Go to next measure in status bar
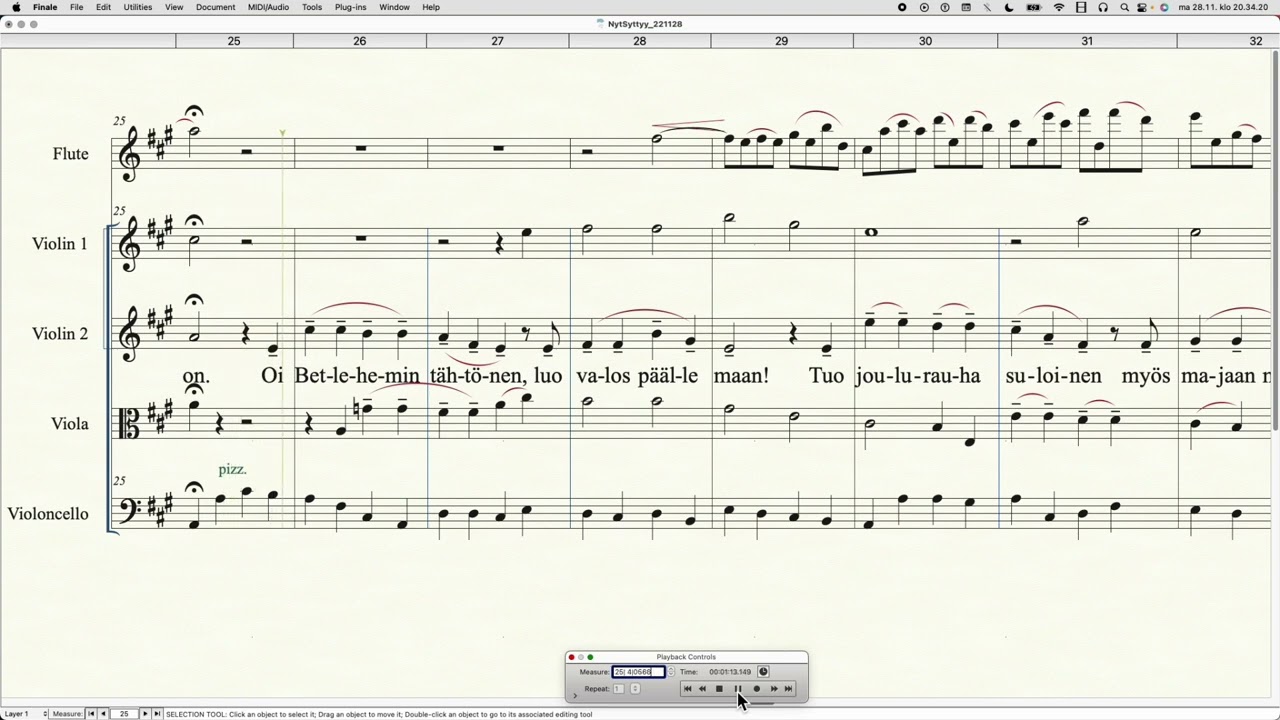 pyautogui.click(x=145, y=714)
